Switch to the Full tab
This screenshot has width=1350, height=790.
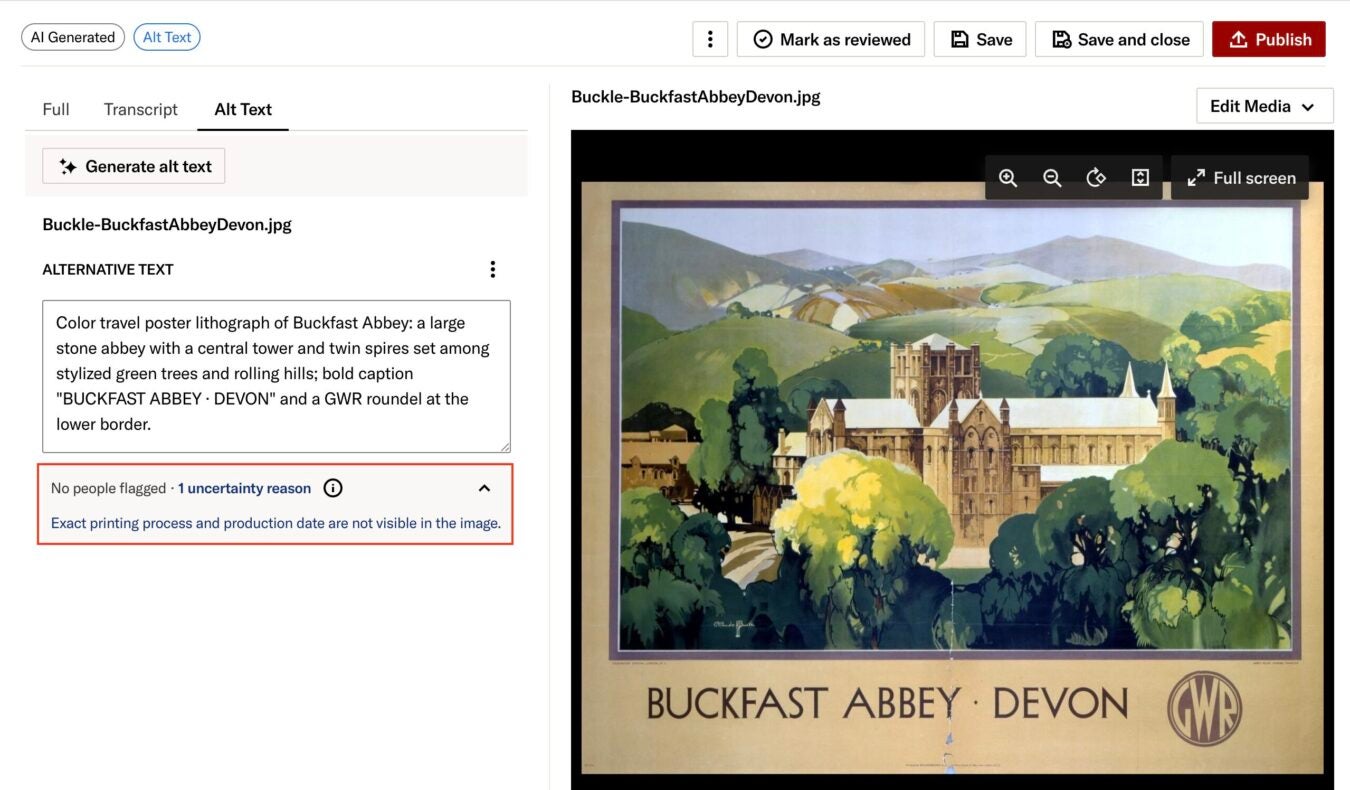(x=56, y=109)
